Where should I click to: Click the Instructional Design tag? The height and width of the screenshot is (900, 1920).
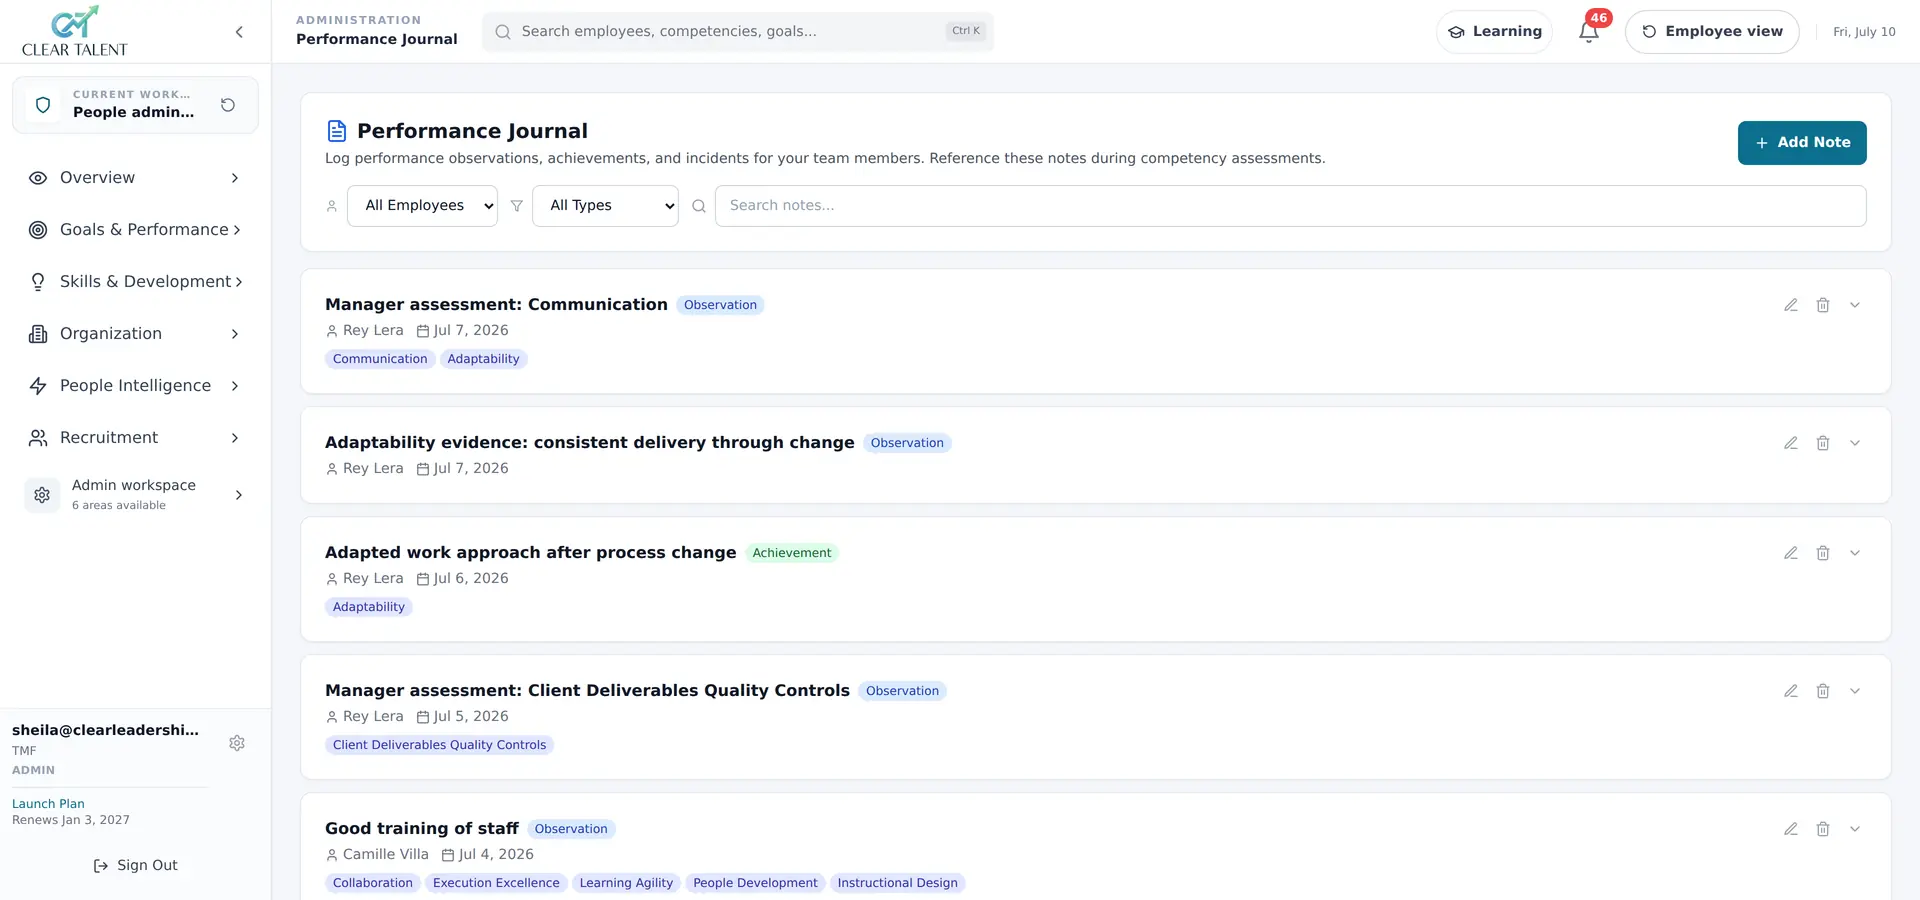897,883
